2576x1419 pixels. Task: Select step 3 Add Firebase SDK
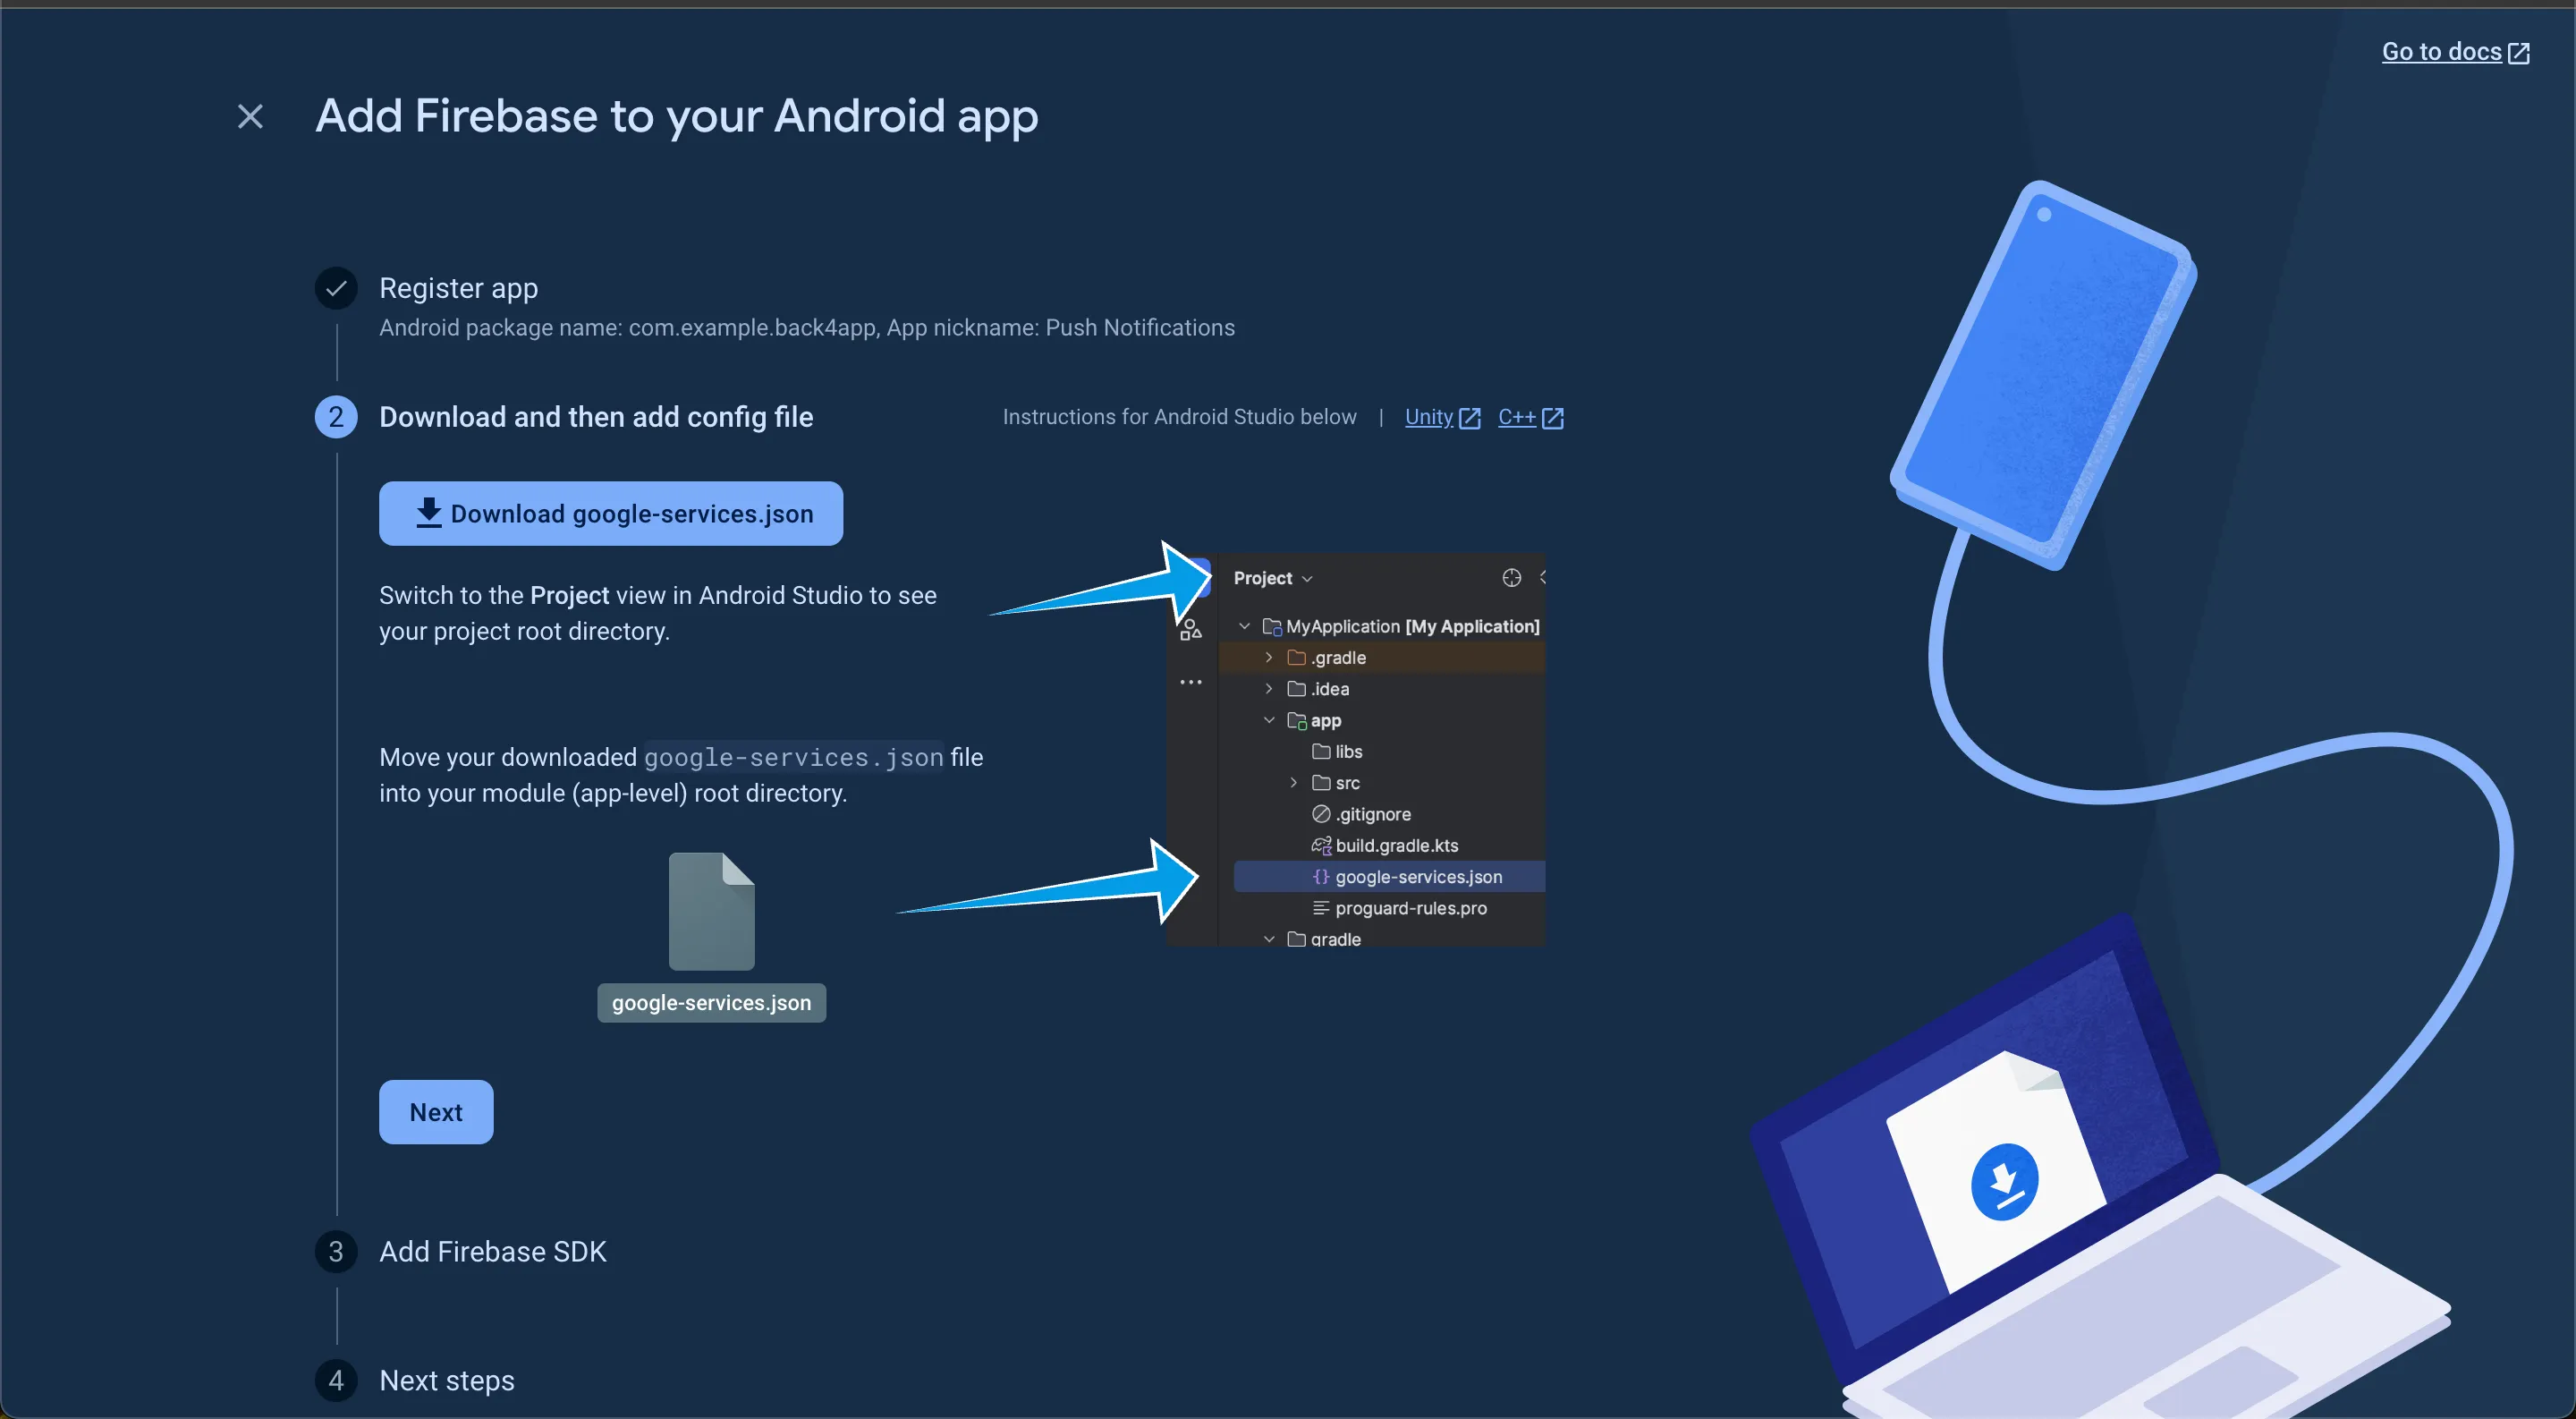coord(492,1252)
